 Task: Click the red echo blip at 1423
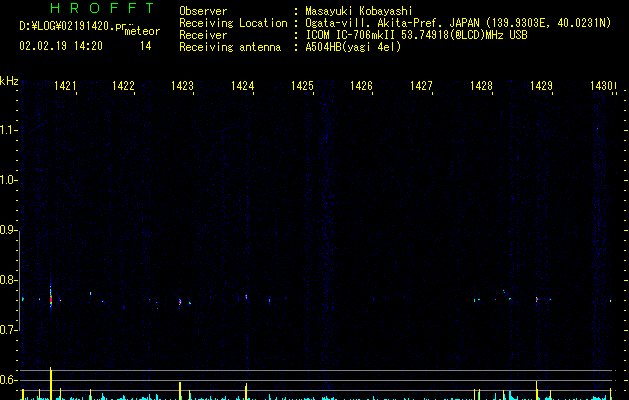180,302
